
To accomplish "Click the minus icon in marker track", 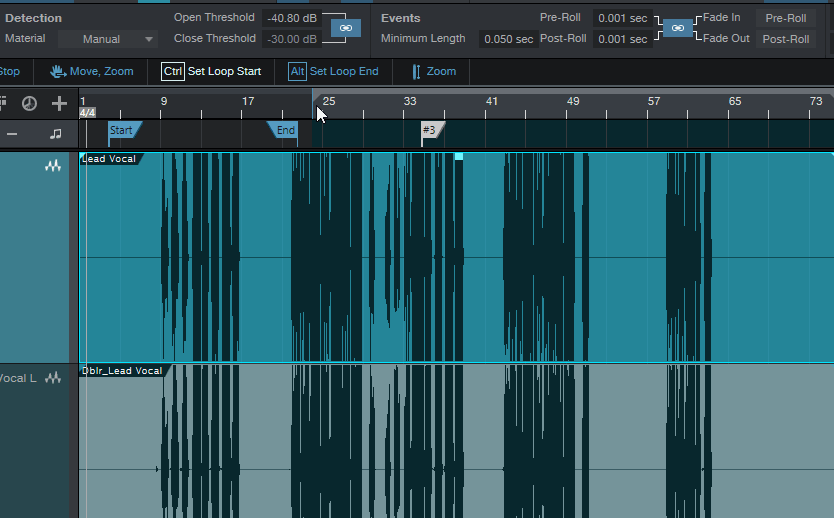I will (x=12, y=133).
